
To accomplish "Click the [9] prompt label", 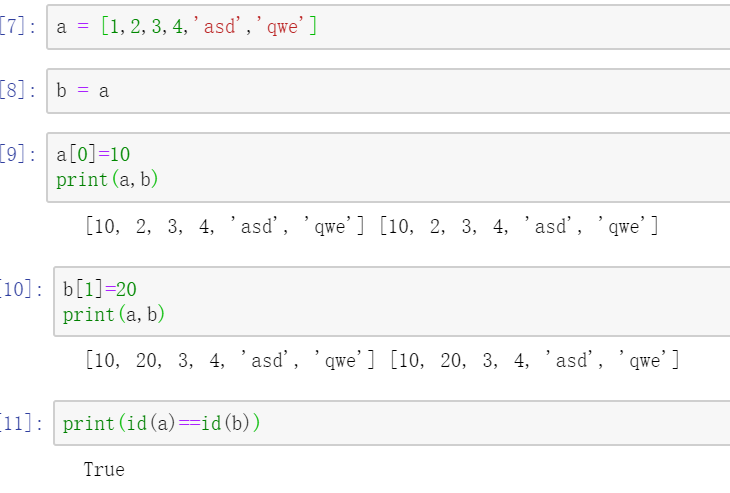I will (18, 154).
